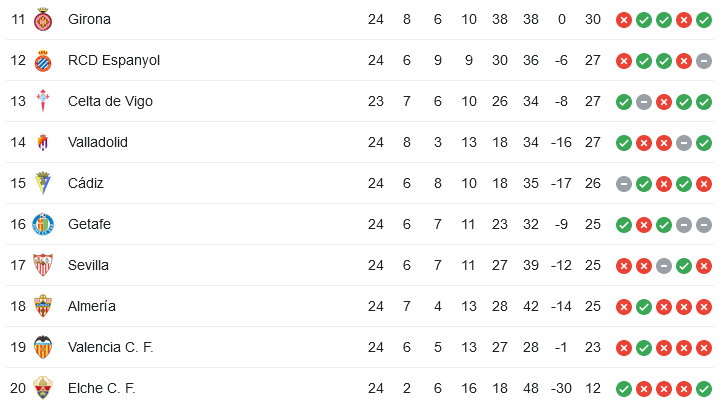Screen dimensions: 727x405
Task: Click the Valladolid club crest
Action: point(43,142)
